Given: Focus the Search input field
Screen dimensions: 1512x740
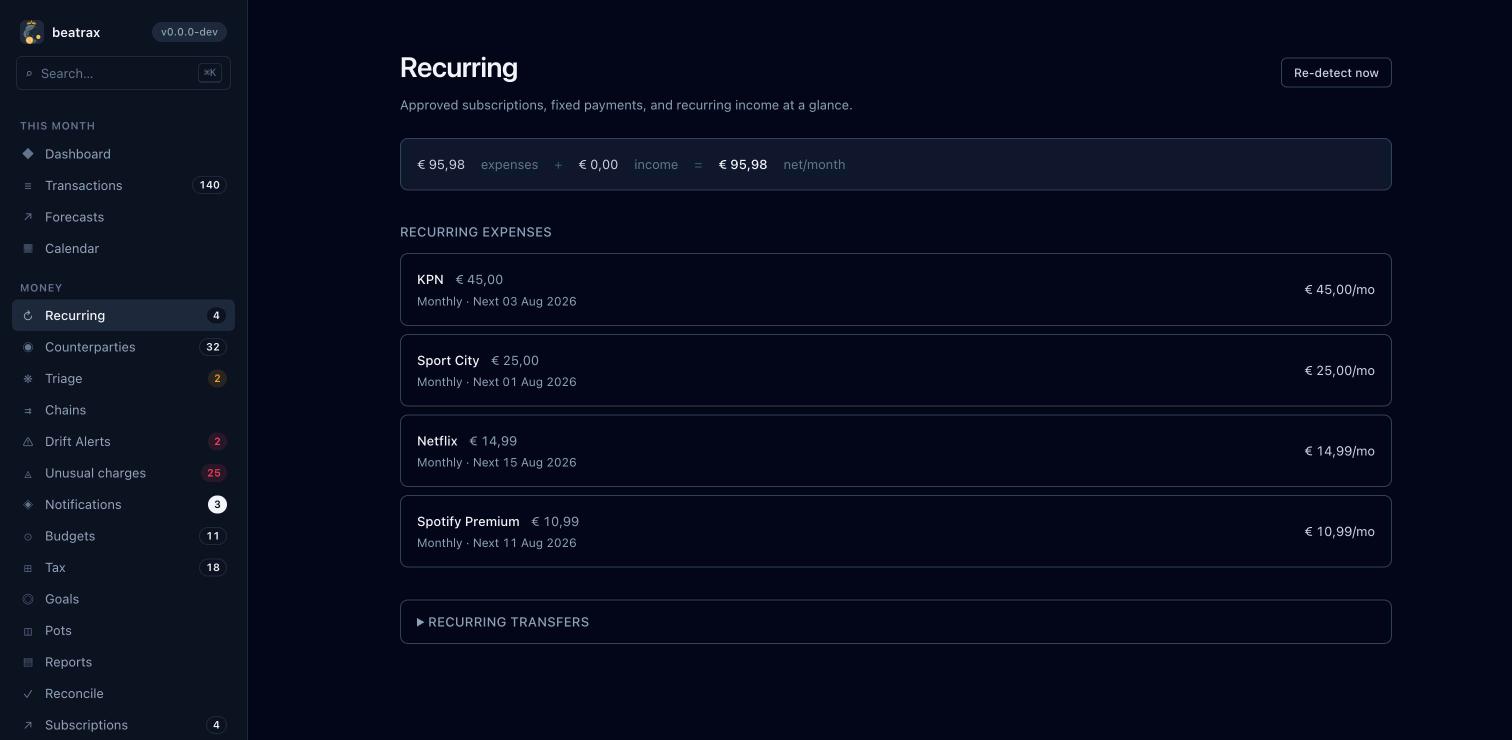Looking at the screenshot, I should point(123,73).
